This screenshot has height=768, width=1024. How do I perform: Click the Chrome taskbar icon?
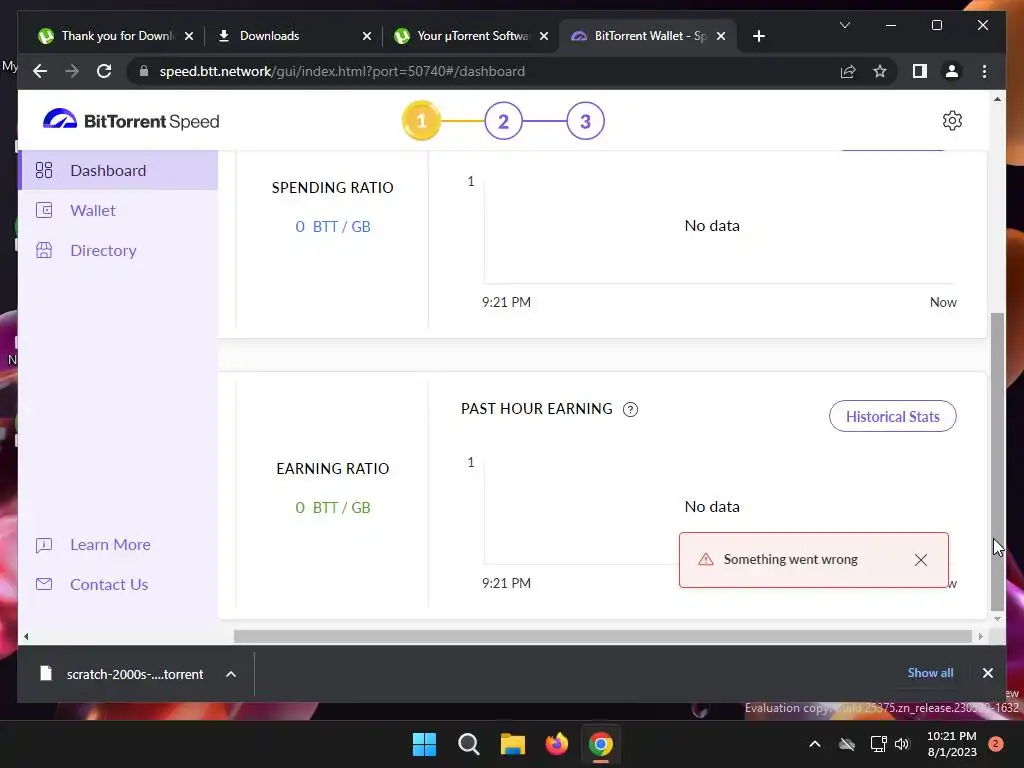601,744
